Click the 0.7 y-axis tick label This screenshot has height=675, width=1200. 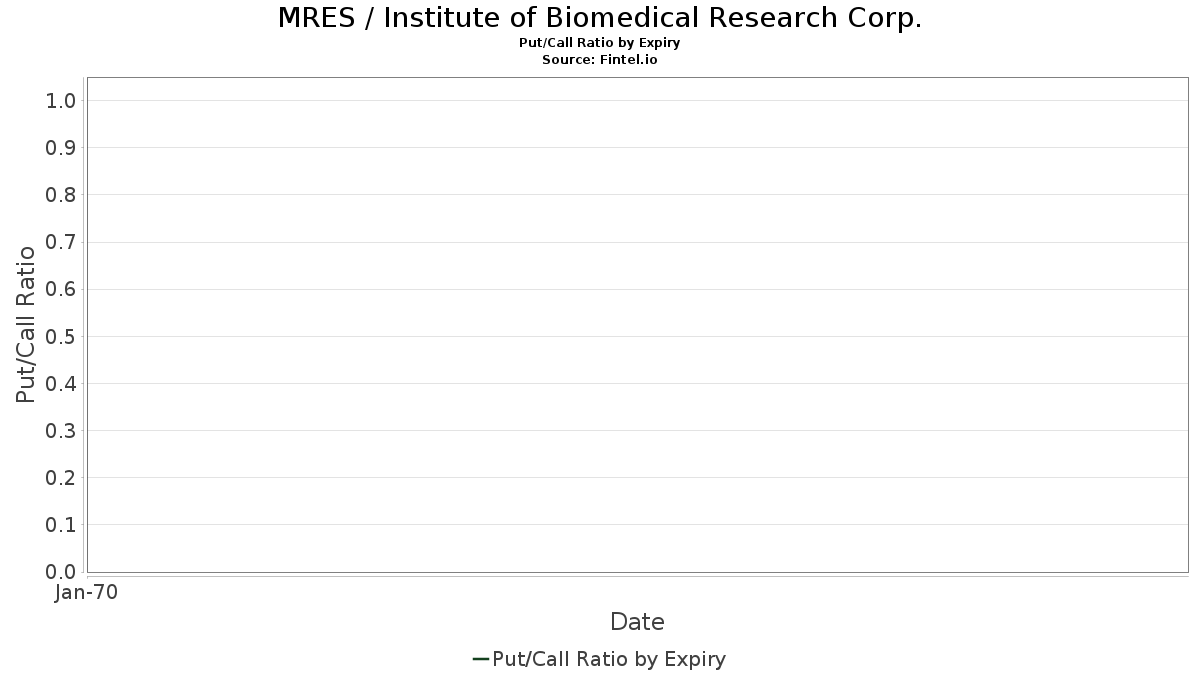pos(61,242)
